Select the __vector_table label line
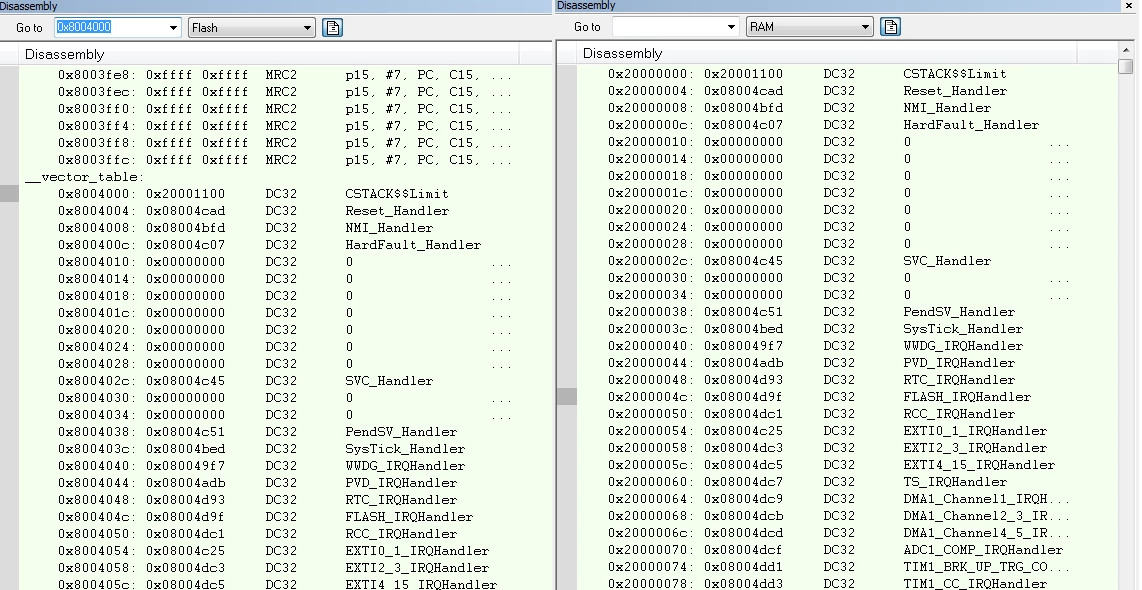This screenshot has width=1142, height=590. pyautogui.click(x=84, y=177)
